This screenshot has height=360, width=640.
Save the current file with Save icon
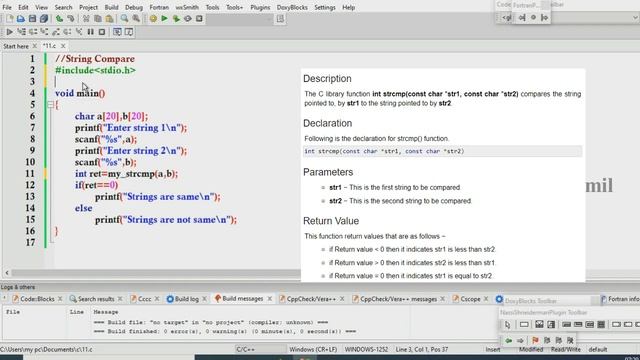32,19
